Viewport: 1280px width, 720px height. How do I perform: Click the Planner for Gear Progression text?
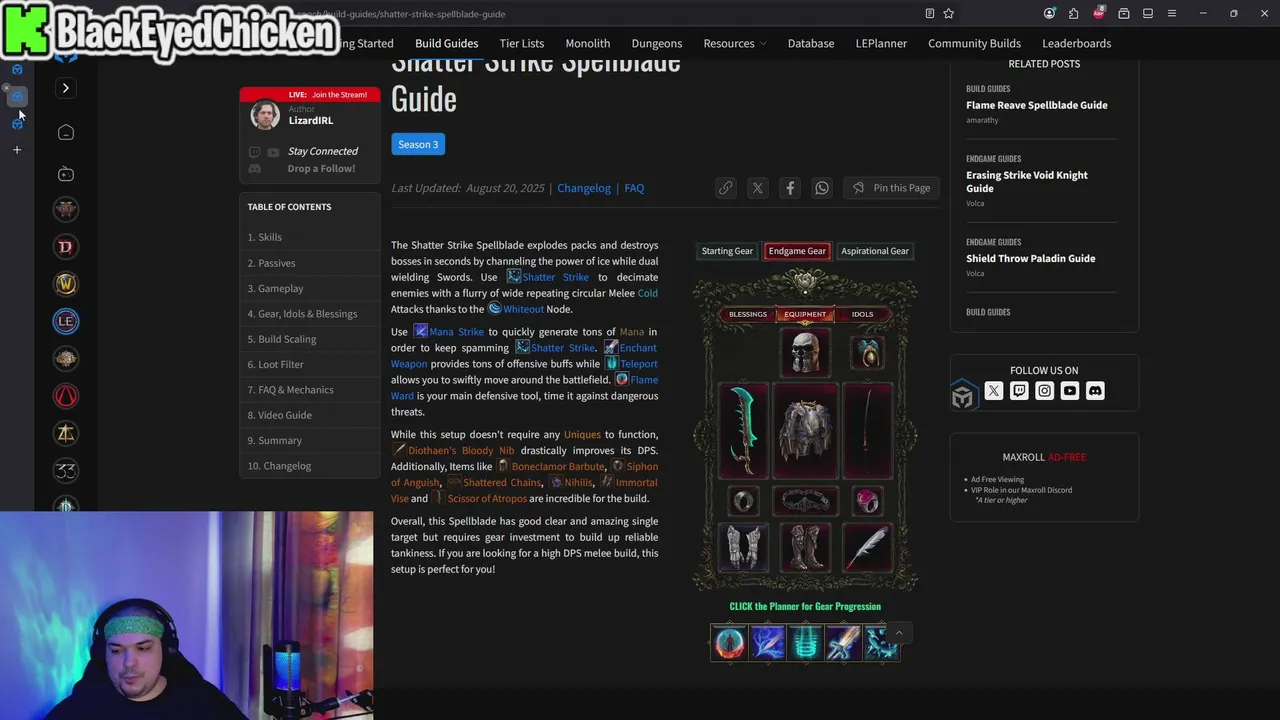point(805,606)
